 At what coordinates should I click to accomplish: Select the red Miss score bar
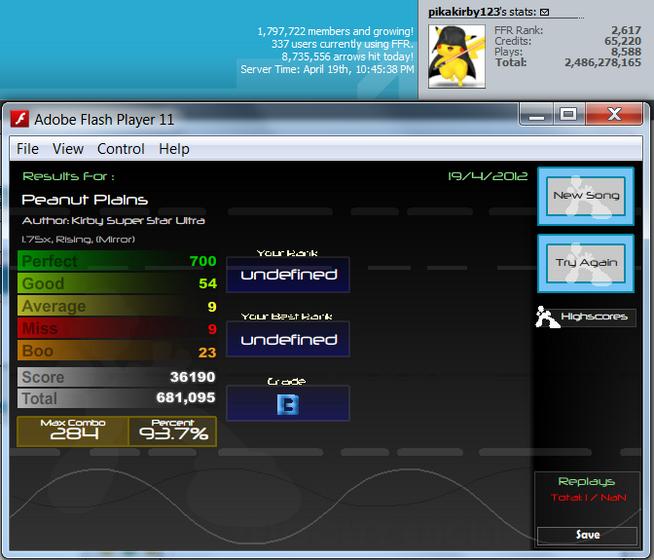(x=117, y=329)
